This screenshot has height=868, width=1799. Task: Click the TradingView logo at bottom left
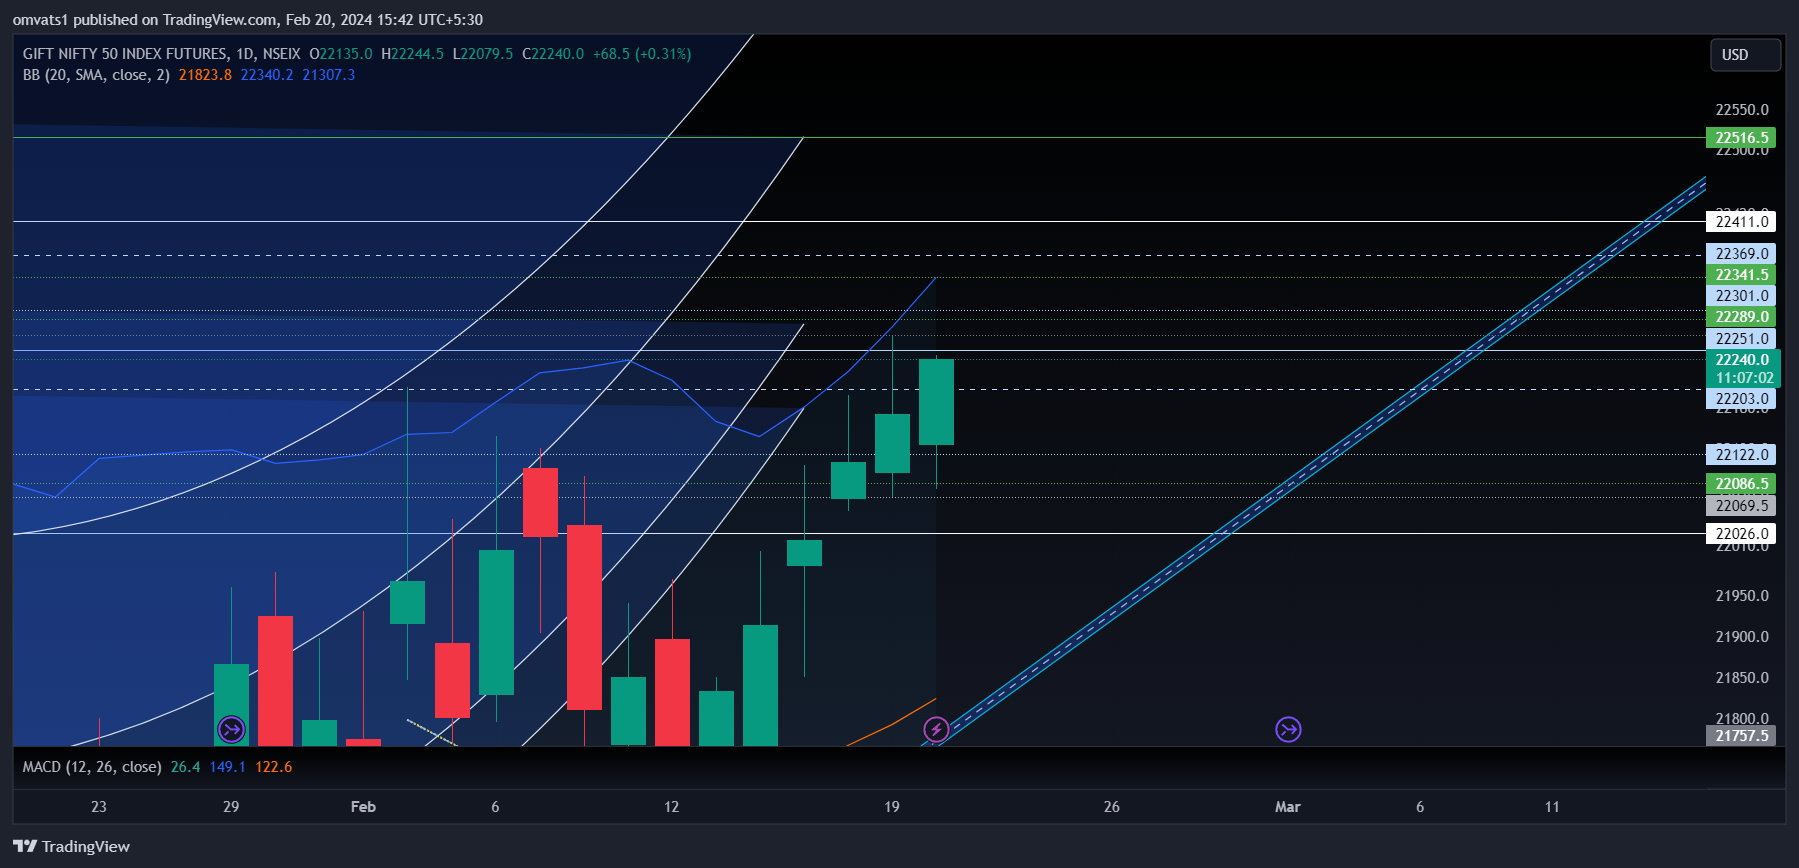click(x=72, y=846)
